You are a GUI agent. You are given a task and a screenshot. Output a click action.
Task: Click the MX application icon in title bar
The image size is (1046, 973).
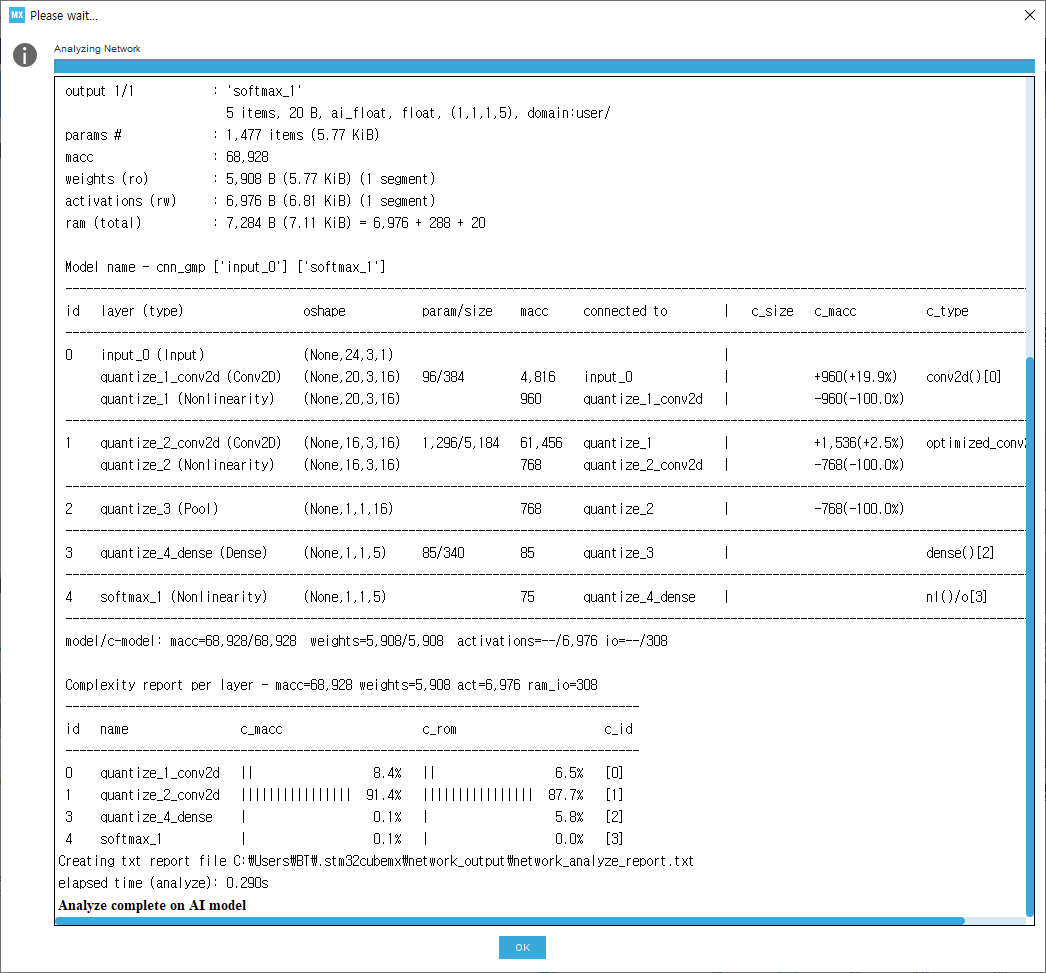point(17,15)
